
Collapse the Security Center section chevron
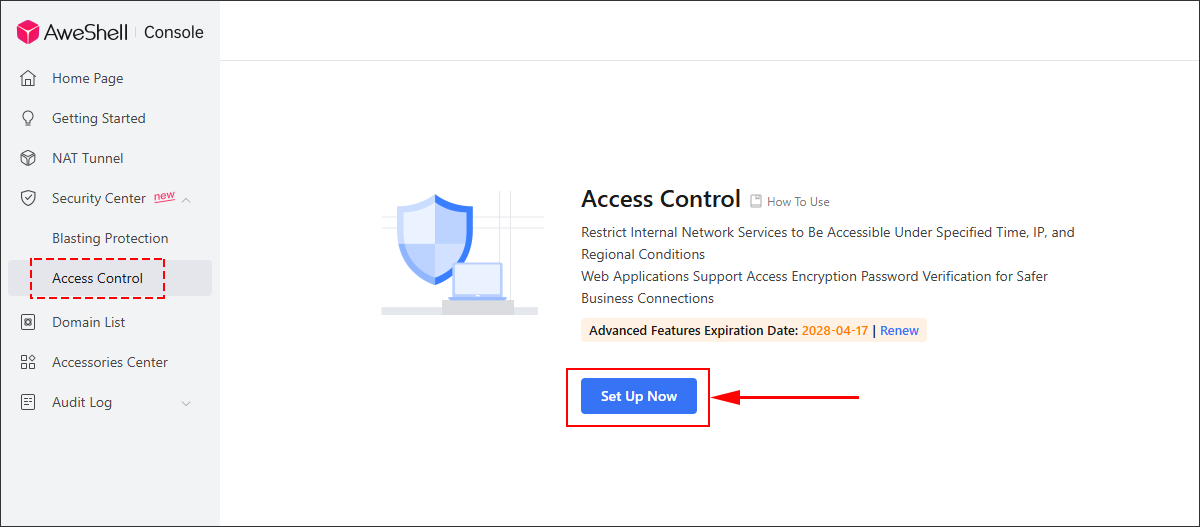[x=186, y=199]
